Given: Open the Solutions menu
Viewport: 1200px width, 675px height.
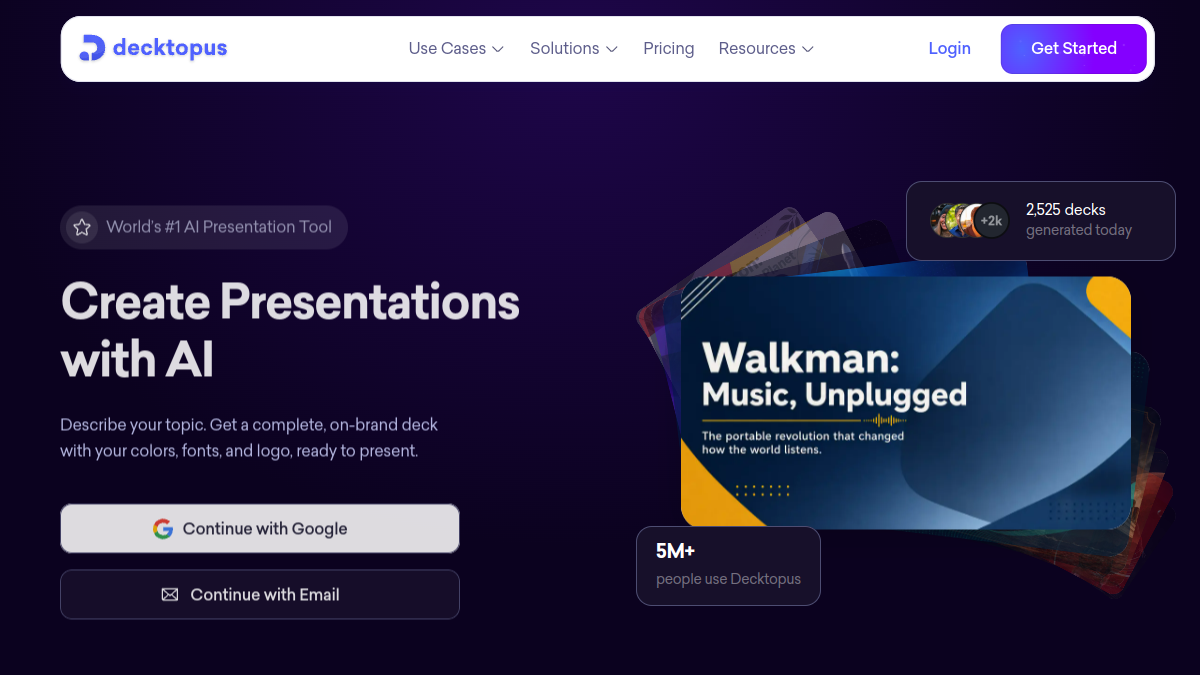Looking at the screenshot, I should point(574,48).
